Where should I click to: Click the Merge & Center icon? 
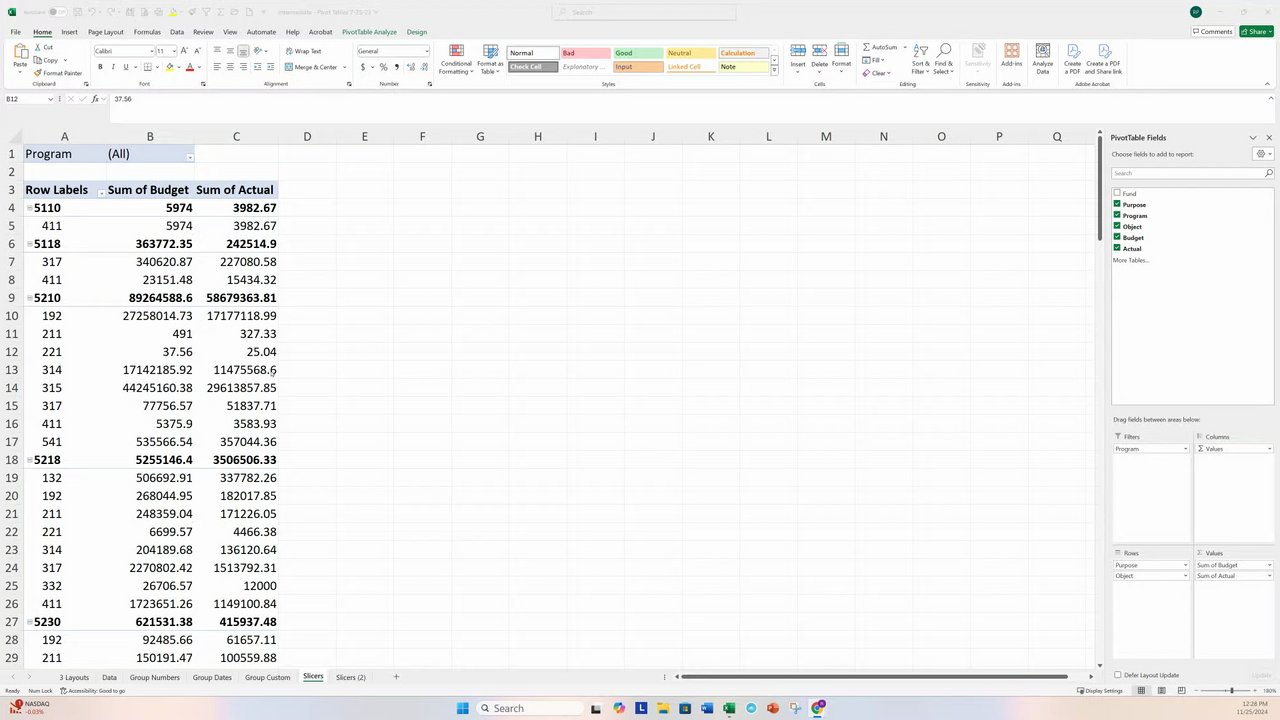[x=289, y=67]
